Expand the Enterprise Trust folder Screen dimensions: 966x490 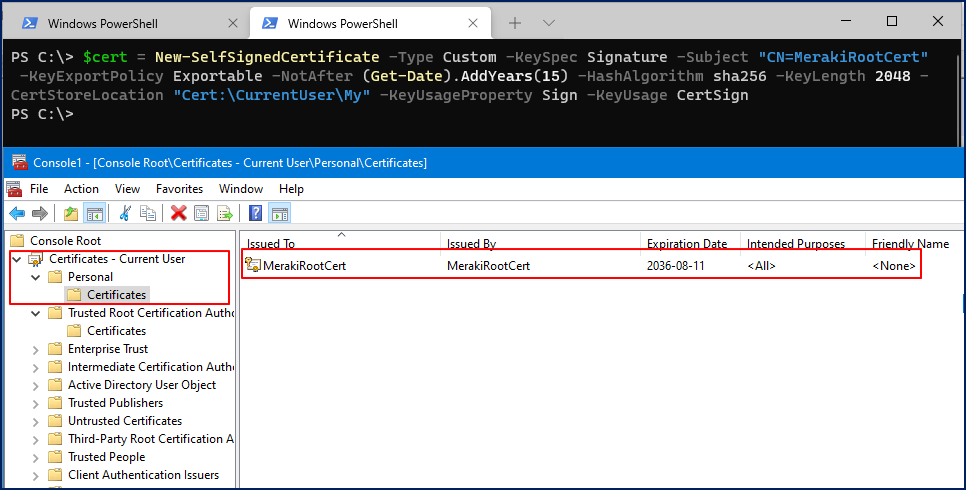click(x=36, y=349)
